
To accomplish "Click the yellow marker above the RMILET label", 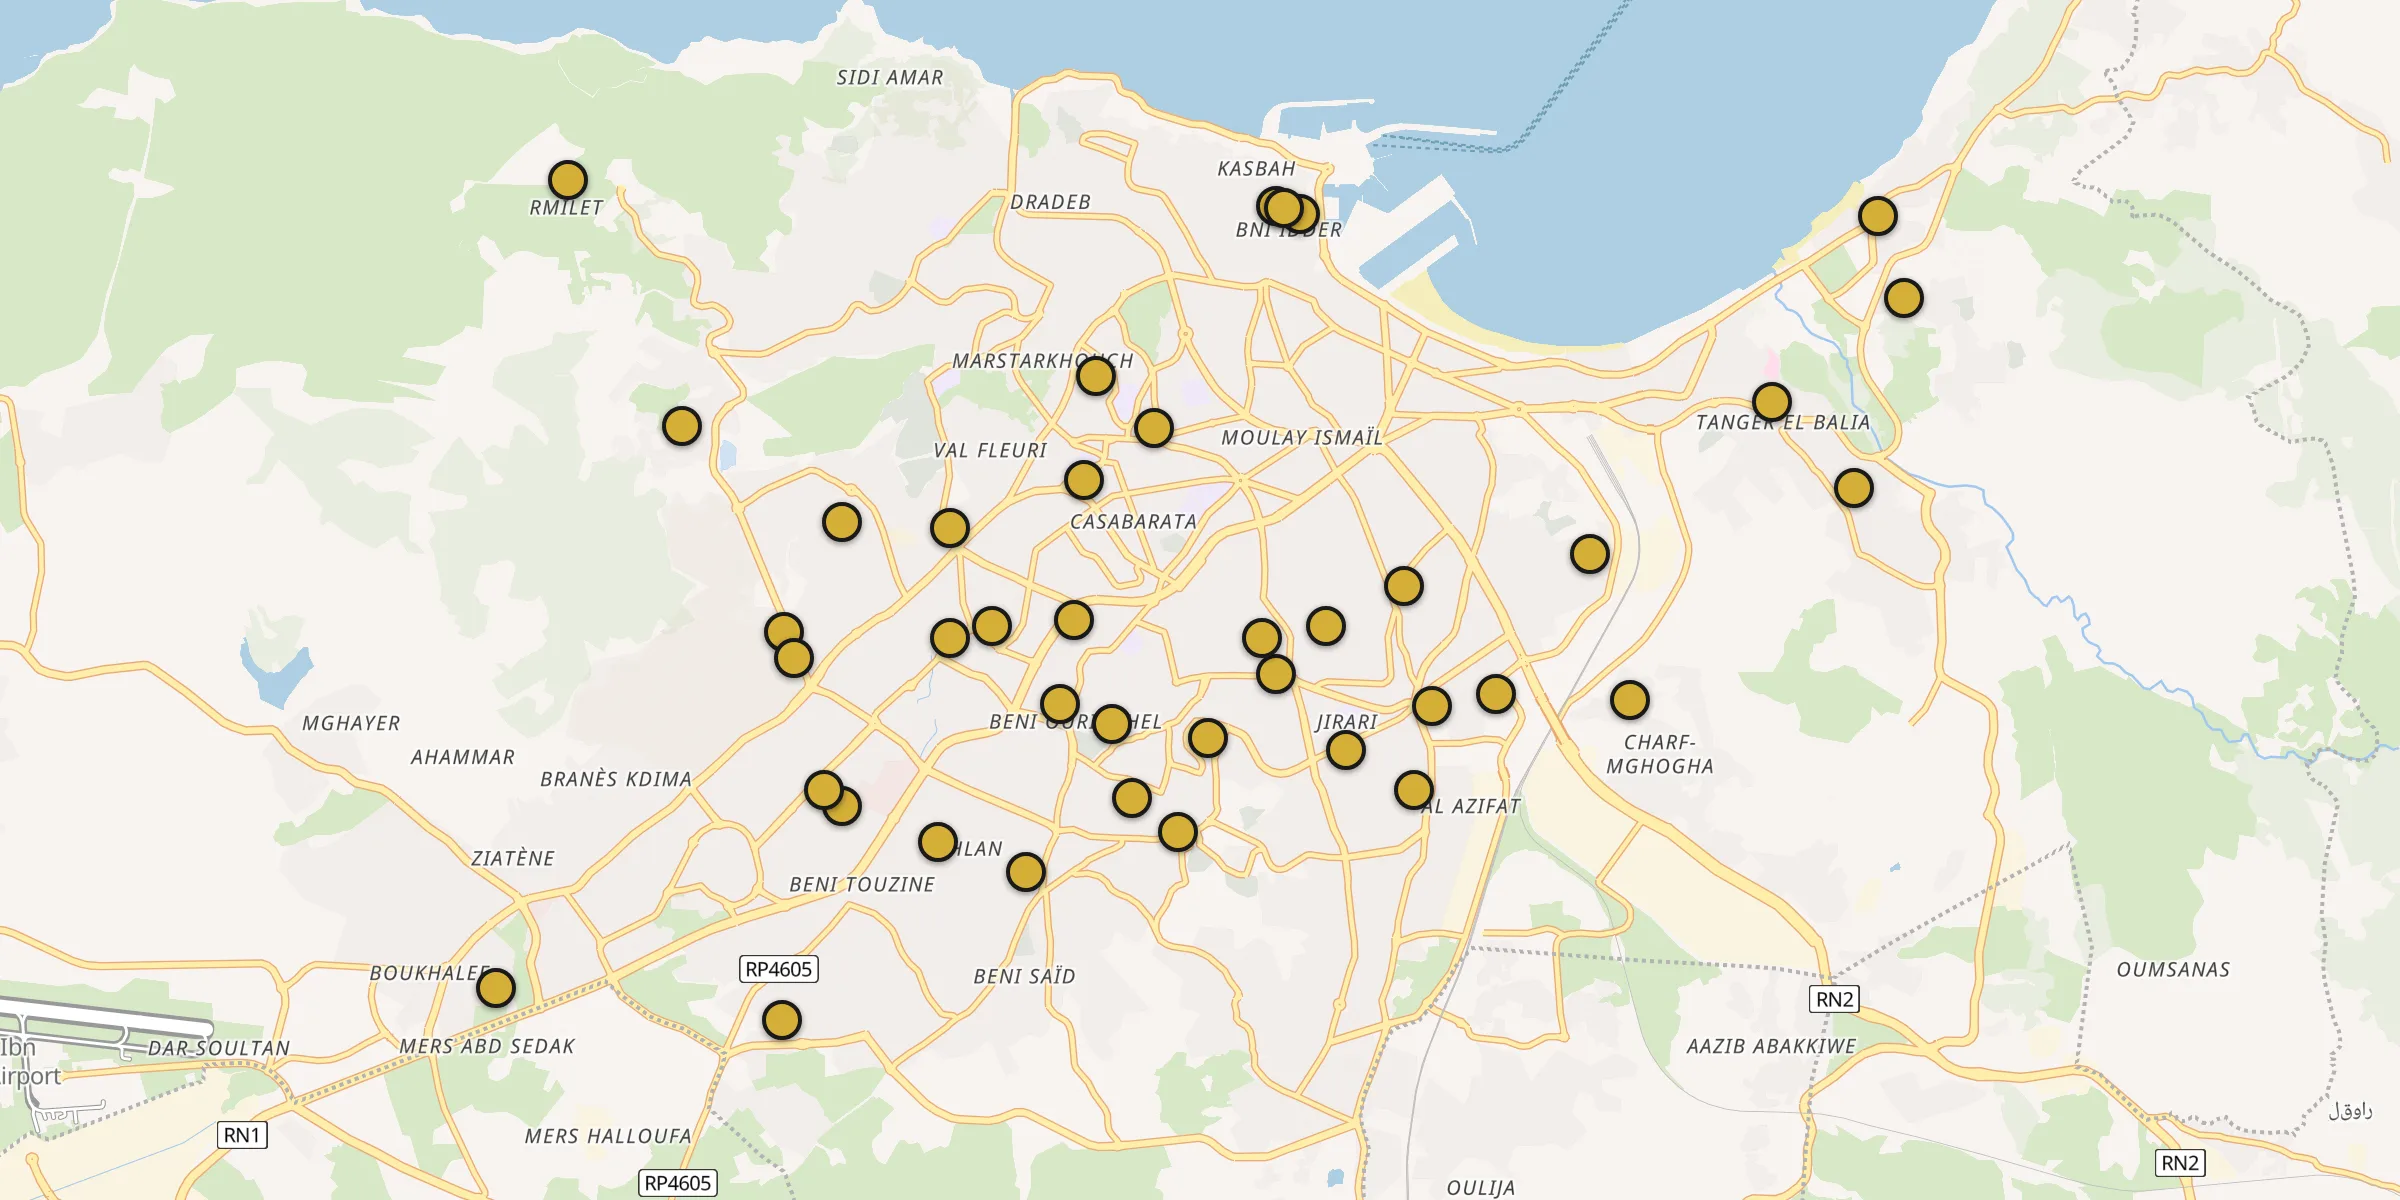I will coord(568,180).
